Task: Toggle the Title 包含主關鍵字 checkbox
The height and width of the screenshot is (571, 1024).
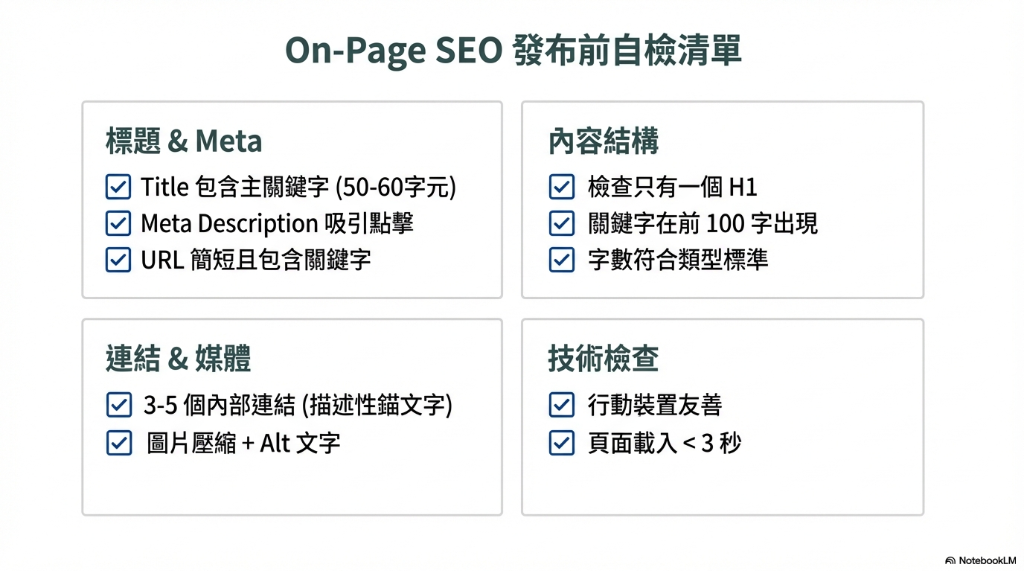Action: [x=118, y=187]
